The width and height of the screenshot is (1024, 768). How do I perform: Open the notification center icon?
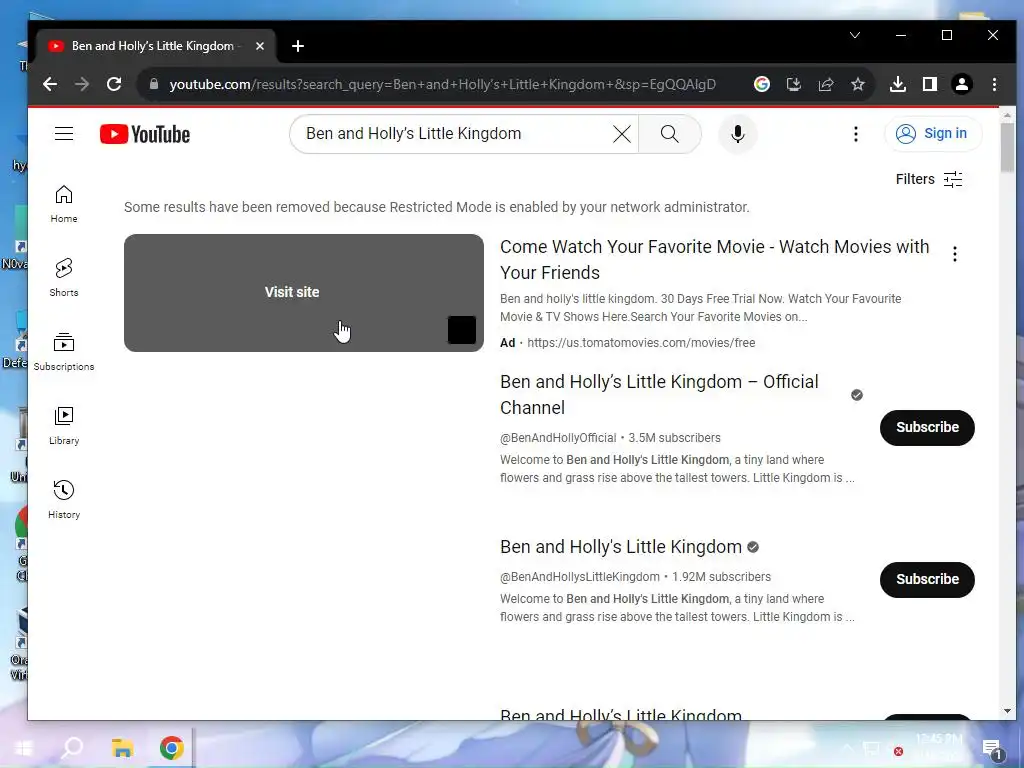click(992, 749)
